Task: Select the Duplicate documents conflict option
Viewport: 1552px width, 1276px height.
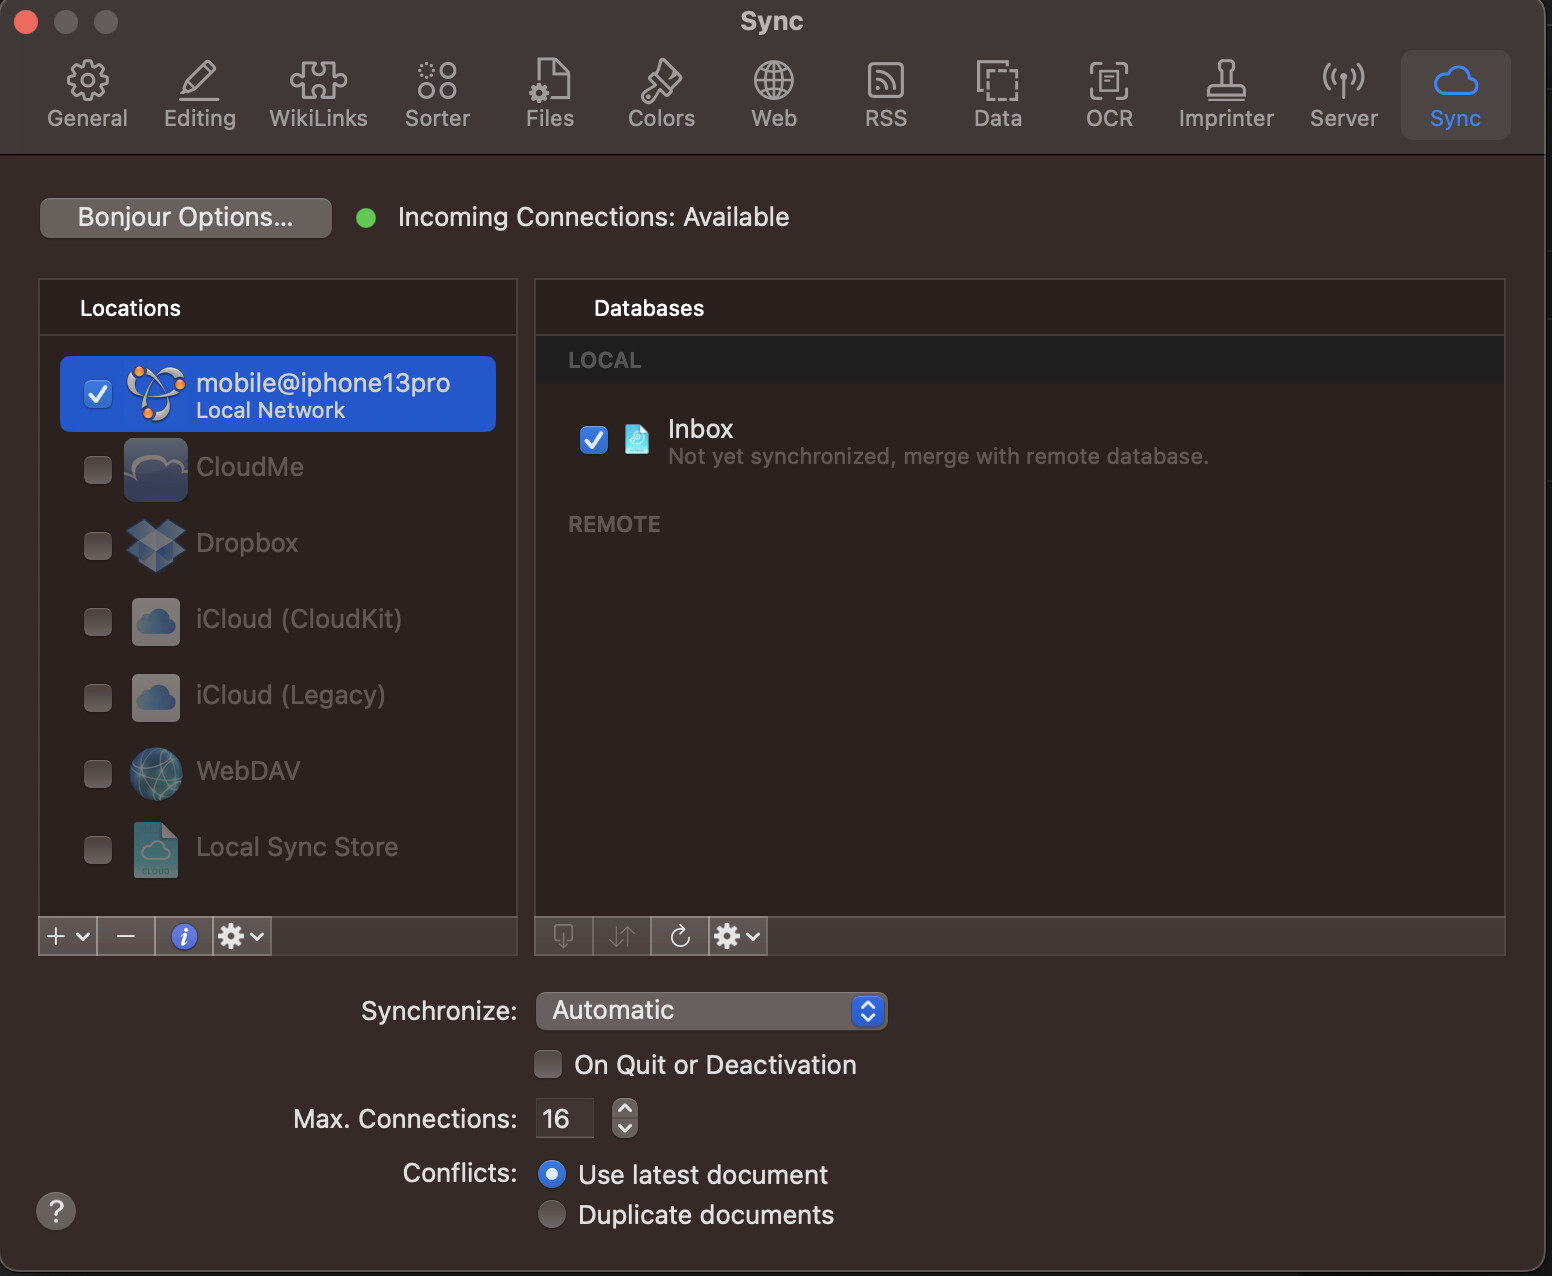Action: pos(551,1214)
